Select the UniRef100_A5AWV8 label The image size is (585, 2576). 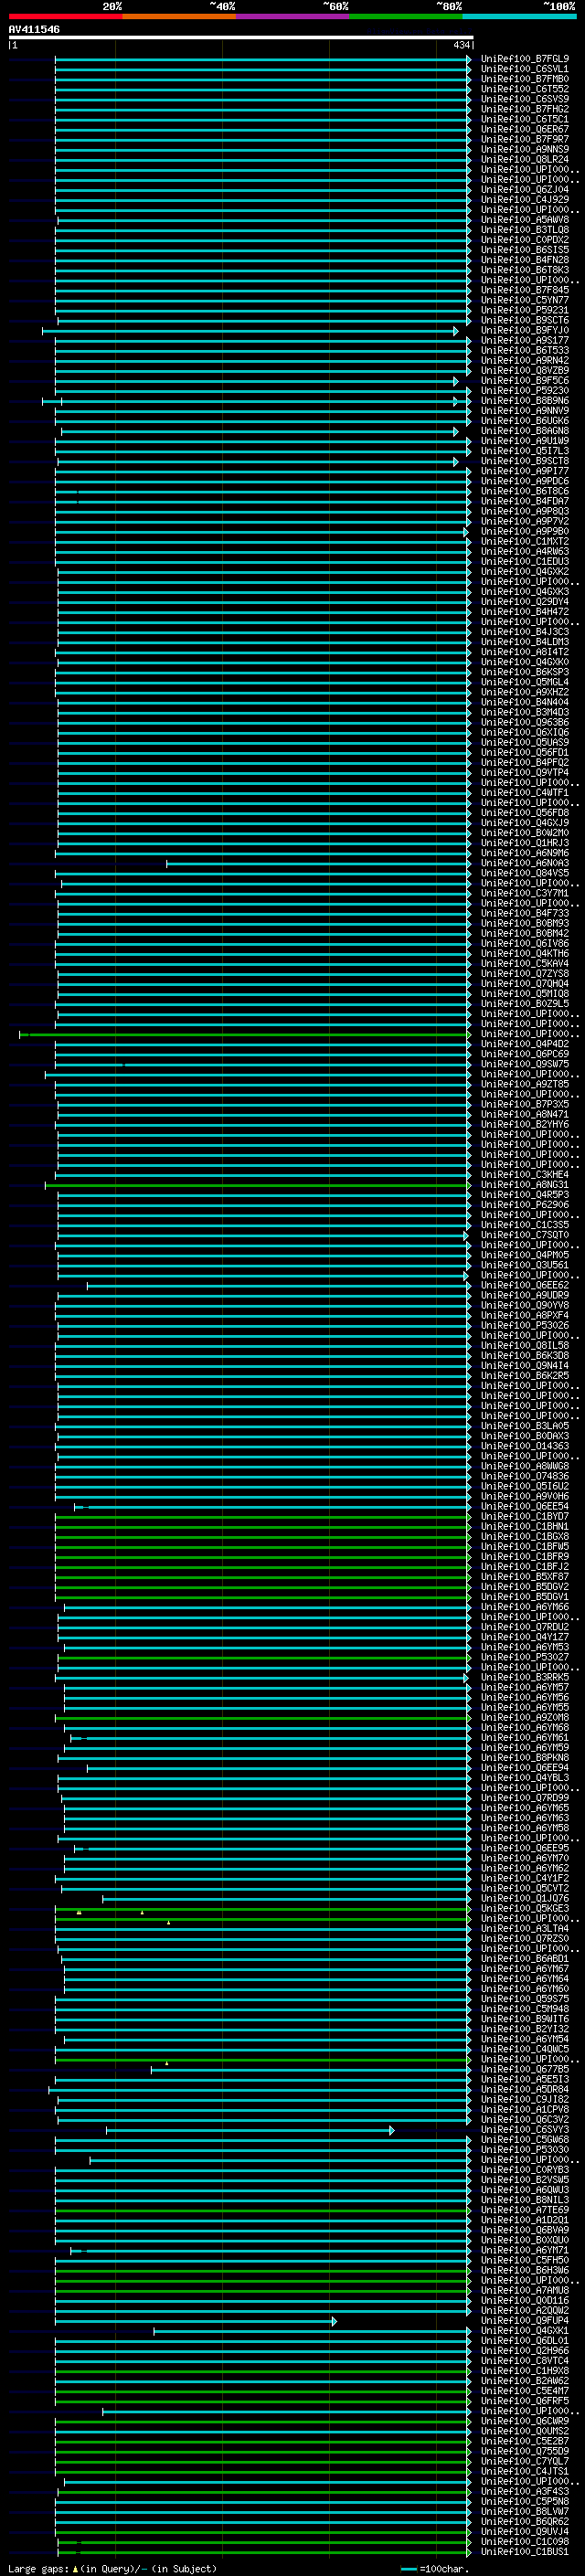click(x=524, y=220)
